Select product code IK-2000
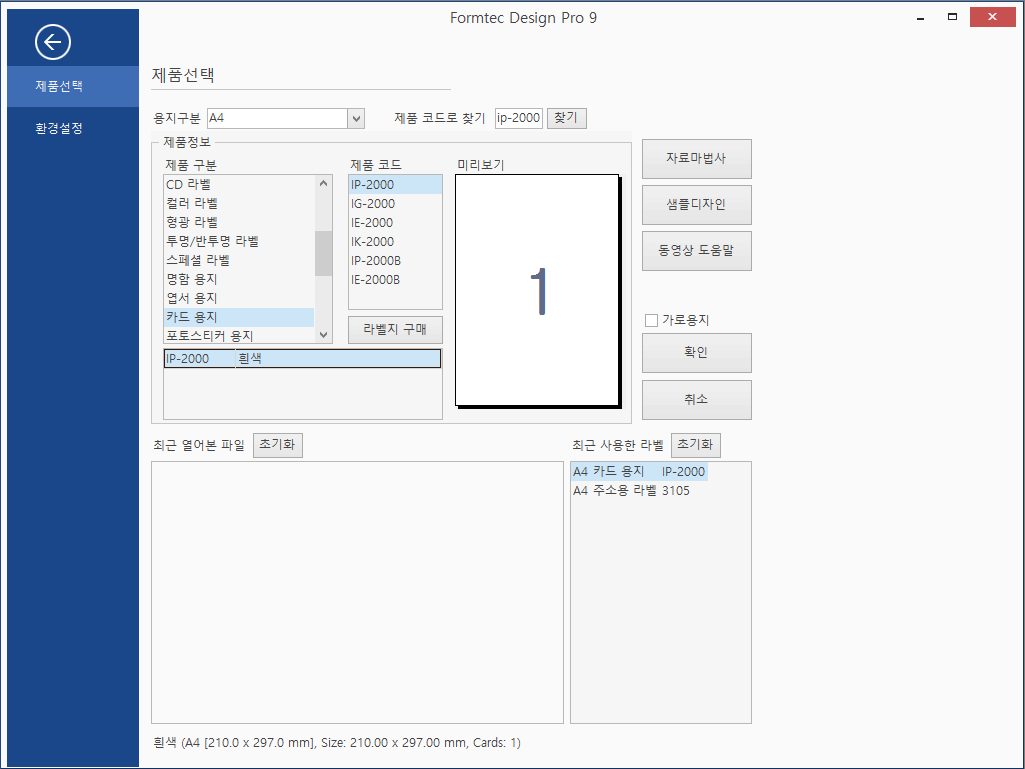This screenshot has width=1025, height=769. (395, 241)
